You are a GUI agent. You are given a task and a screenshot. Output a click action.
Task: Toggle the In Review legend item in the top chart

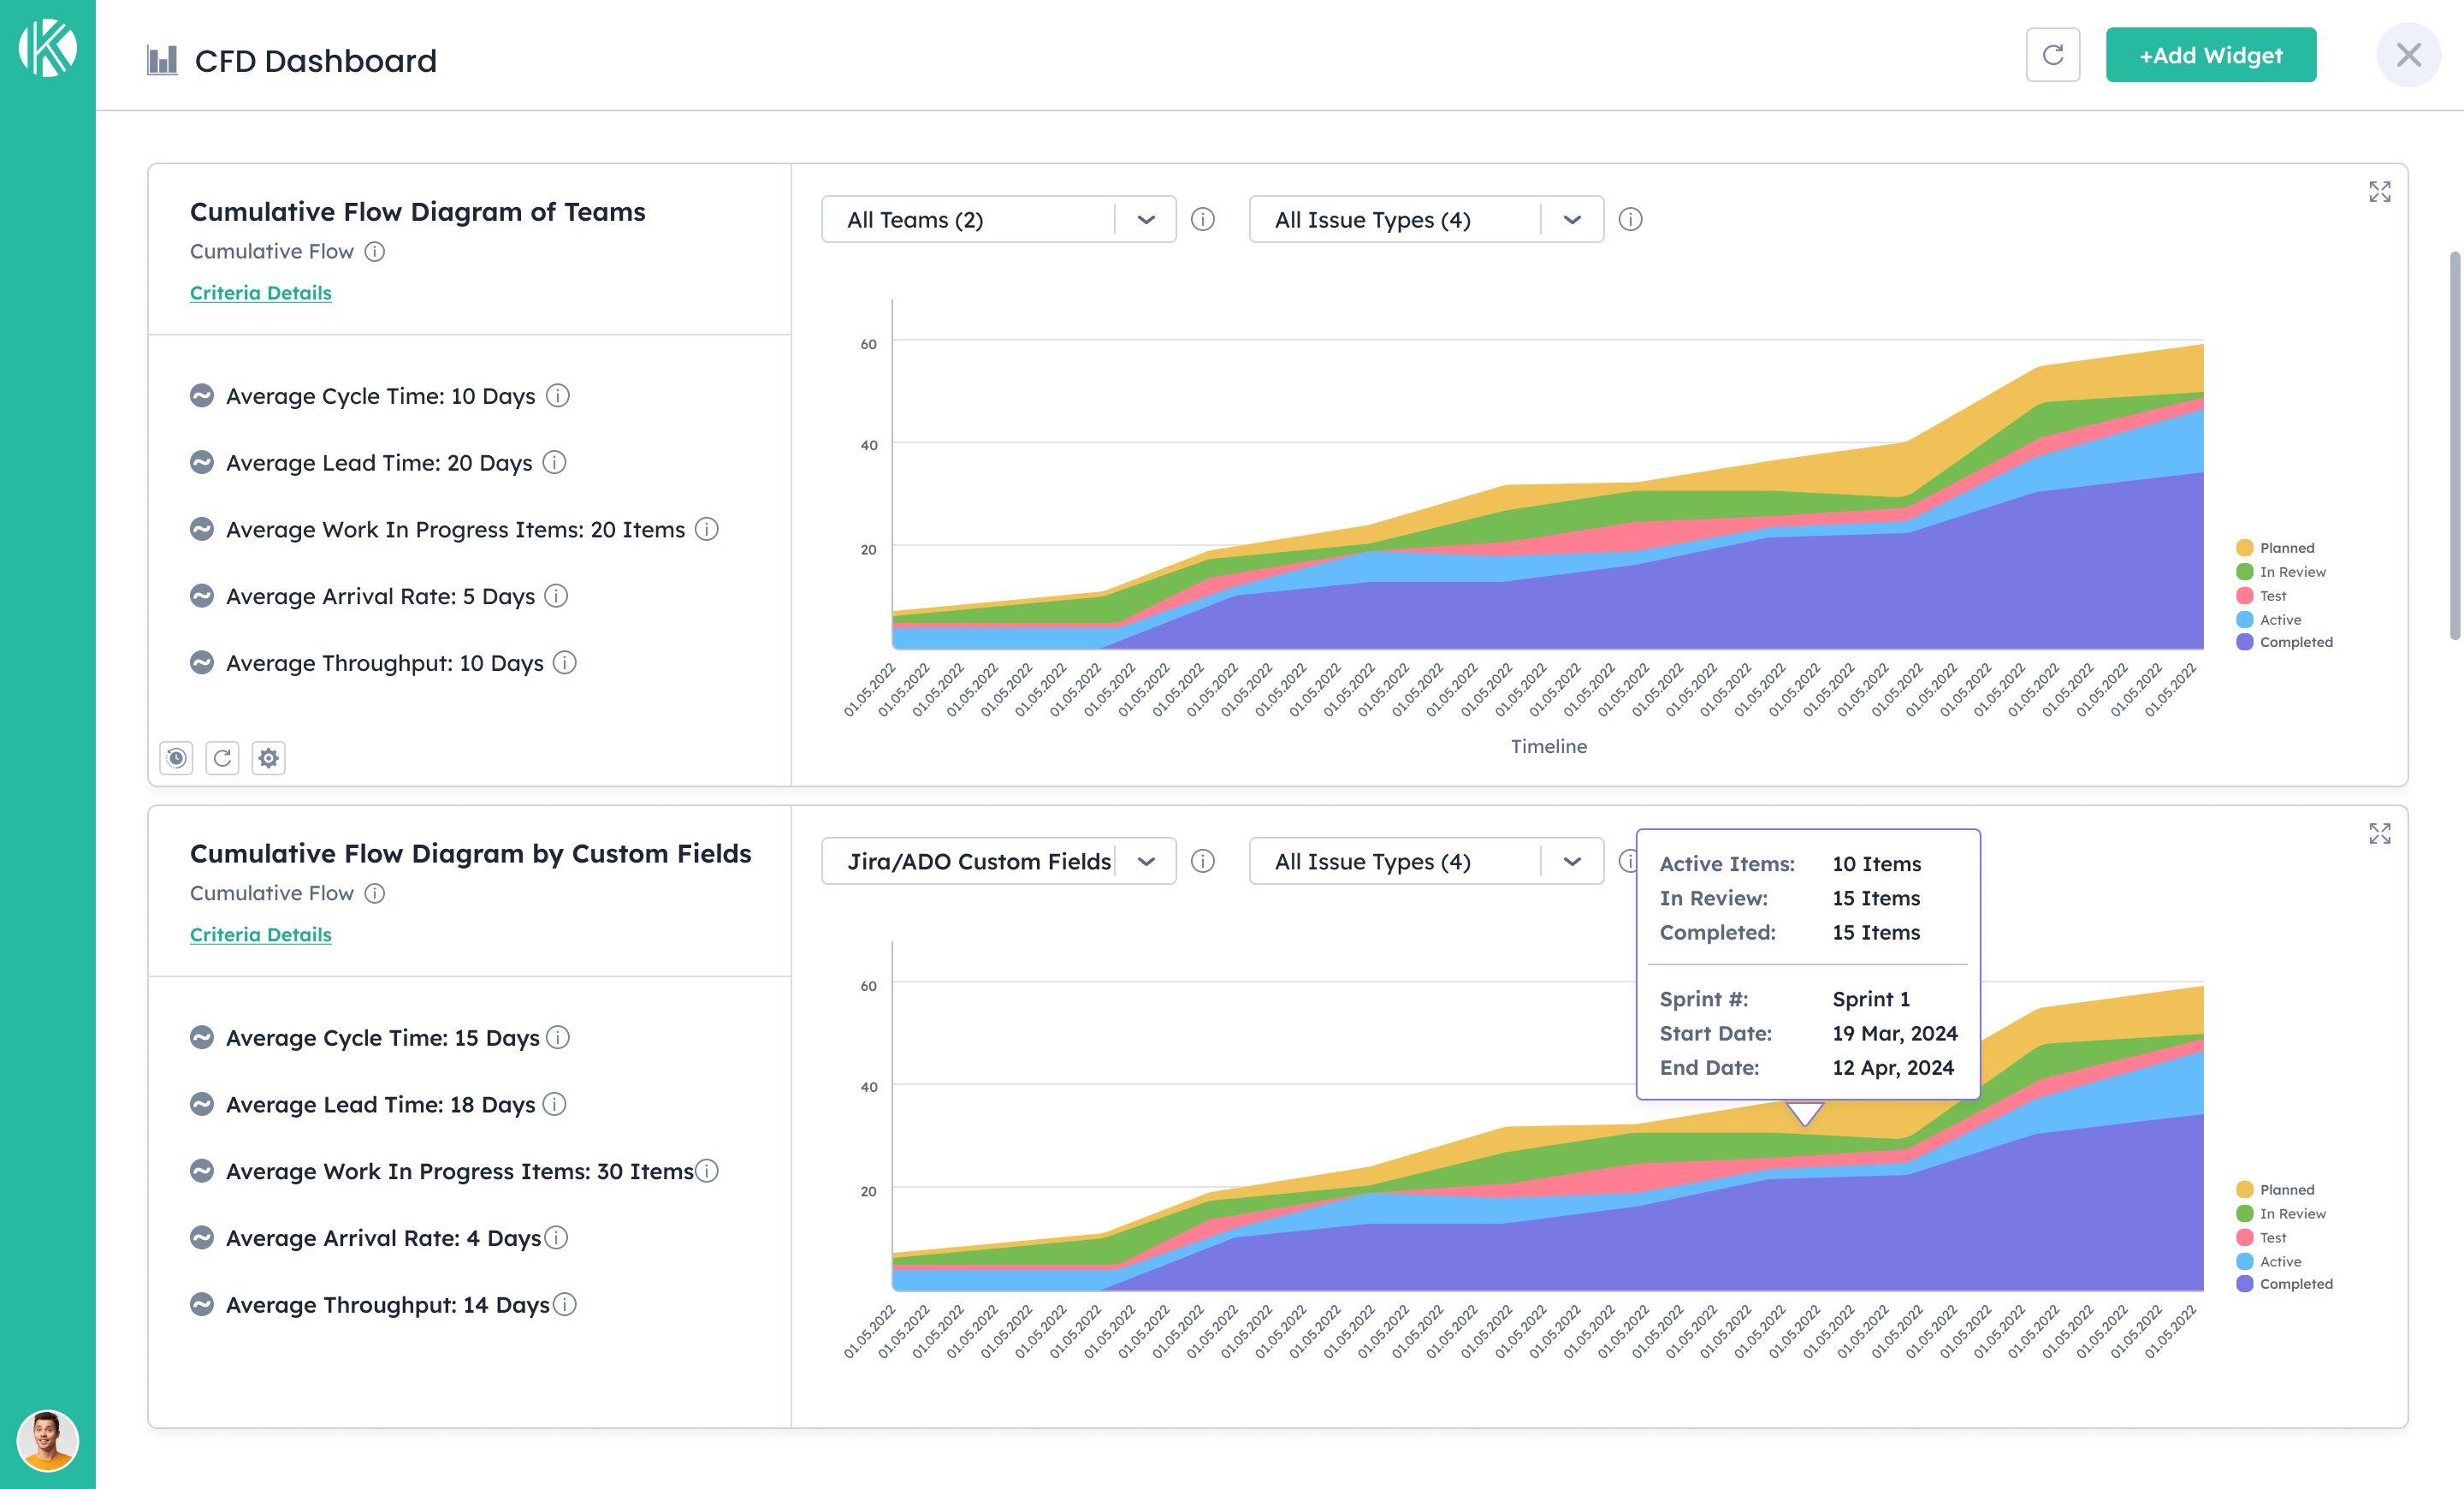[x=2291, y=572]
